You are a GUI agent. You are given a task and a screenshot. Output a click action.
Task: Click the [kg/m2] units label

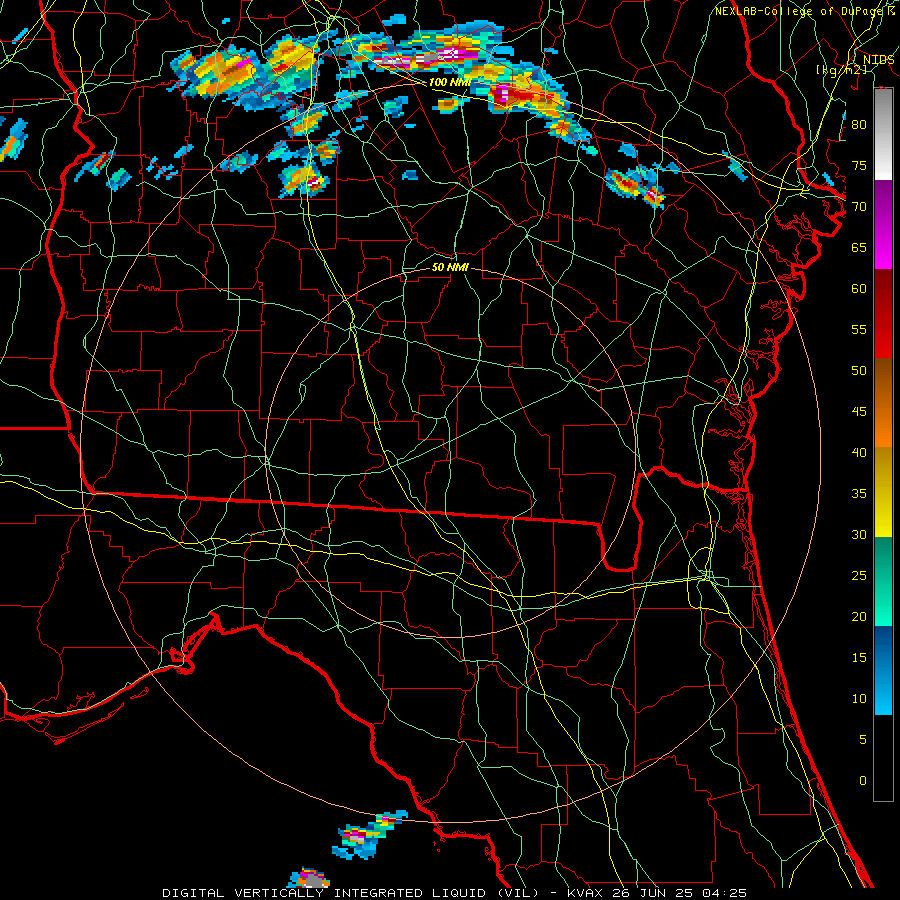click(x=841, y=70)
